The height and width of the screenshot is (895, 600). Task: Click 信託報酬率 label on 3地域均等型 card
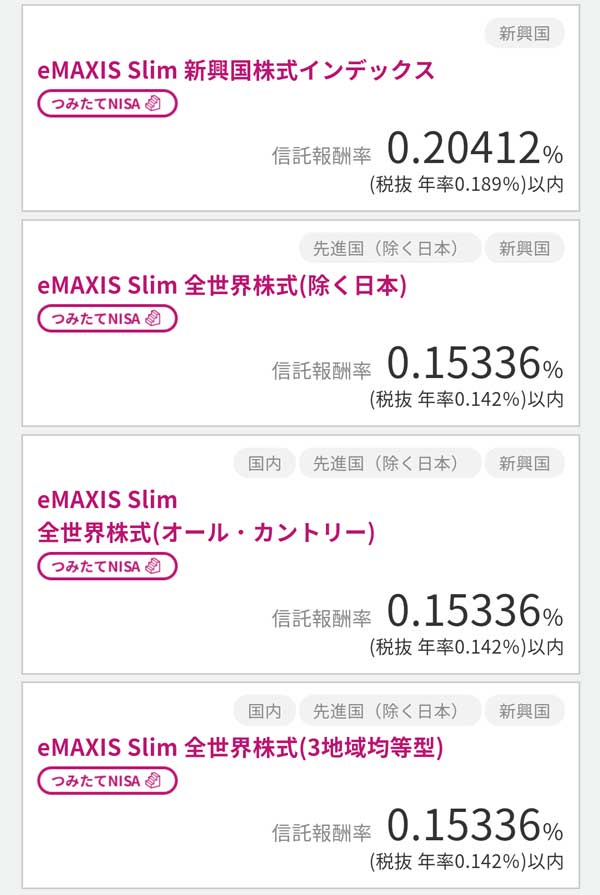[322, 832]
